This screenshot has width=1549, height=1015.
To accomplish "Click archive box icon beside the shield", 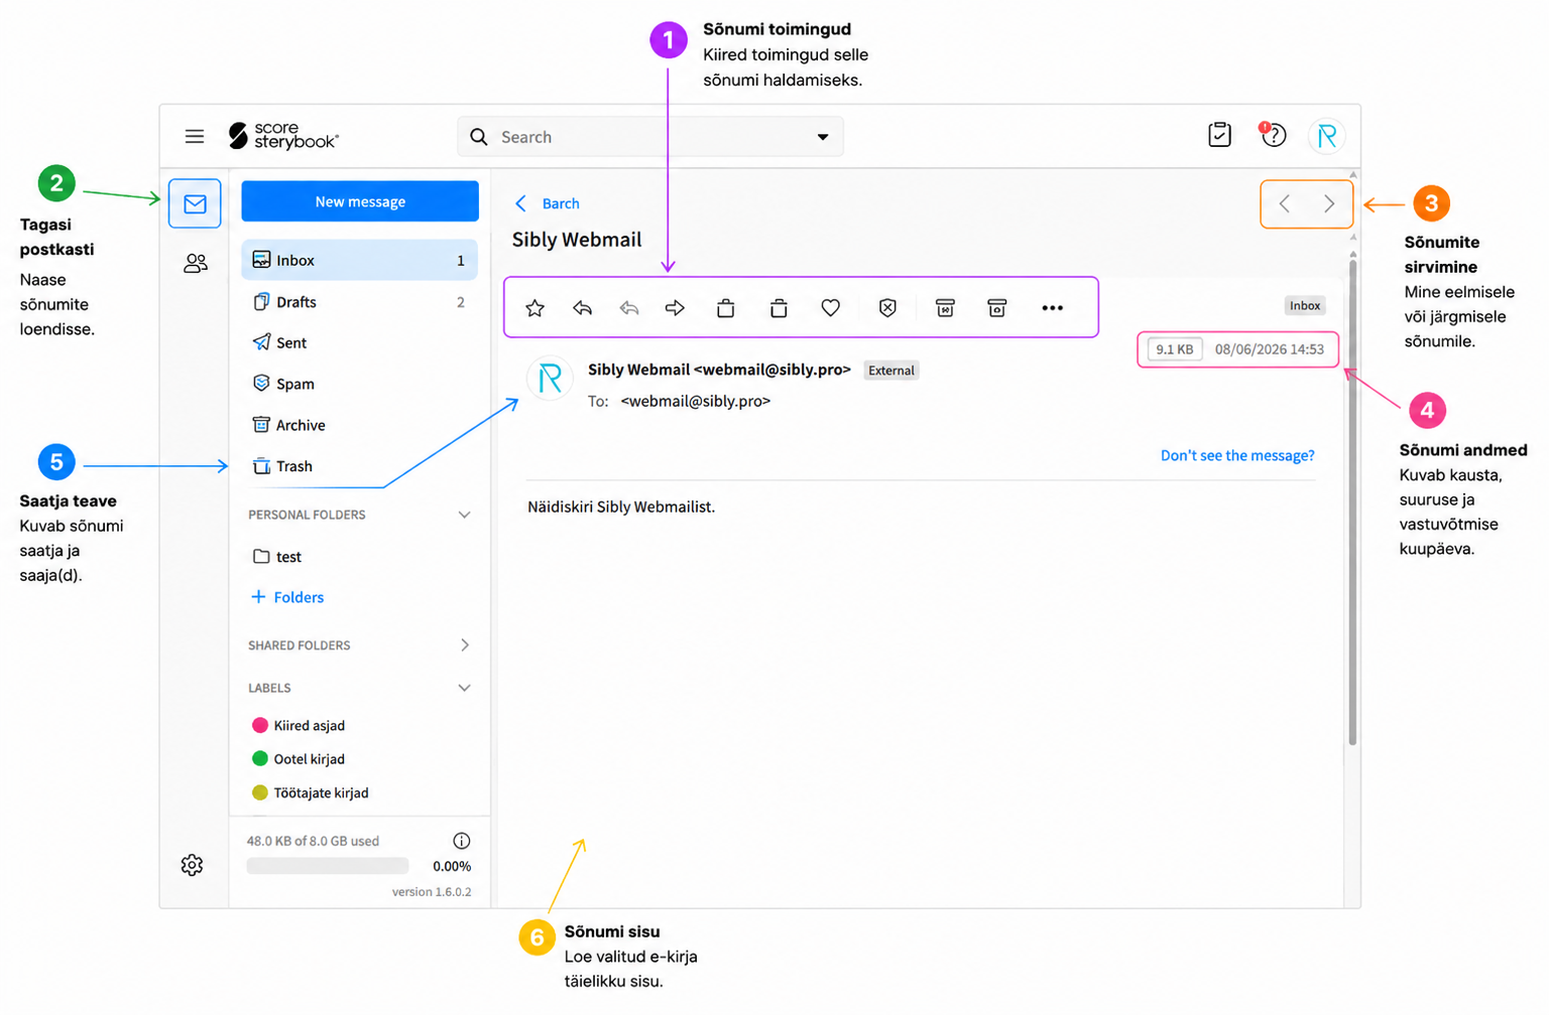I will pos(945,308).
